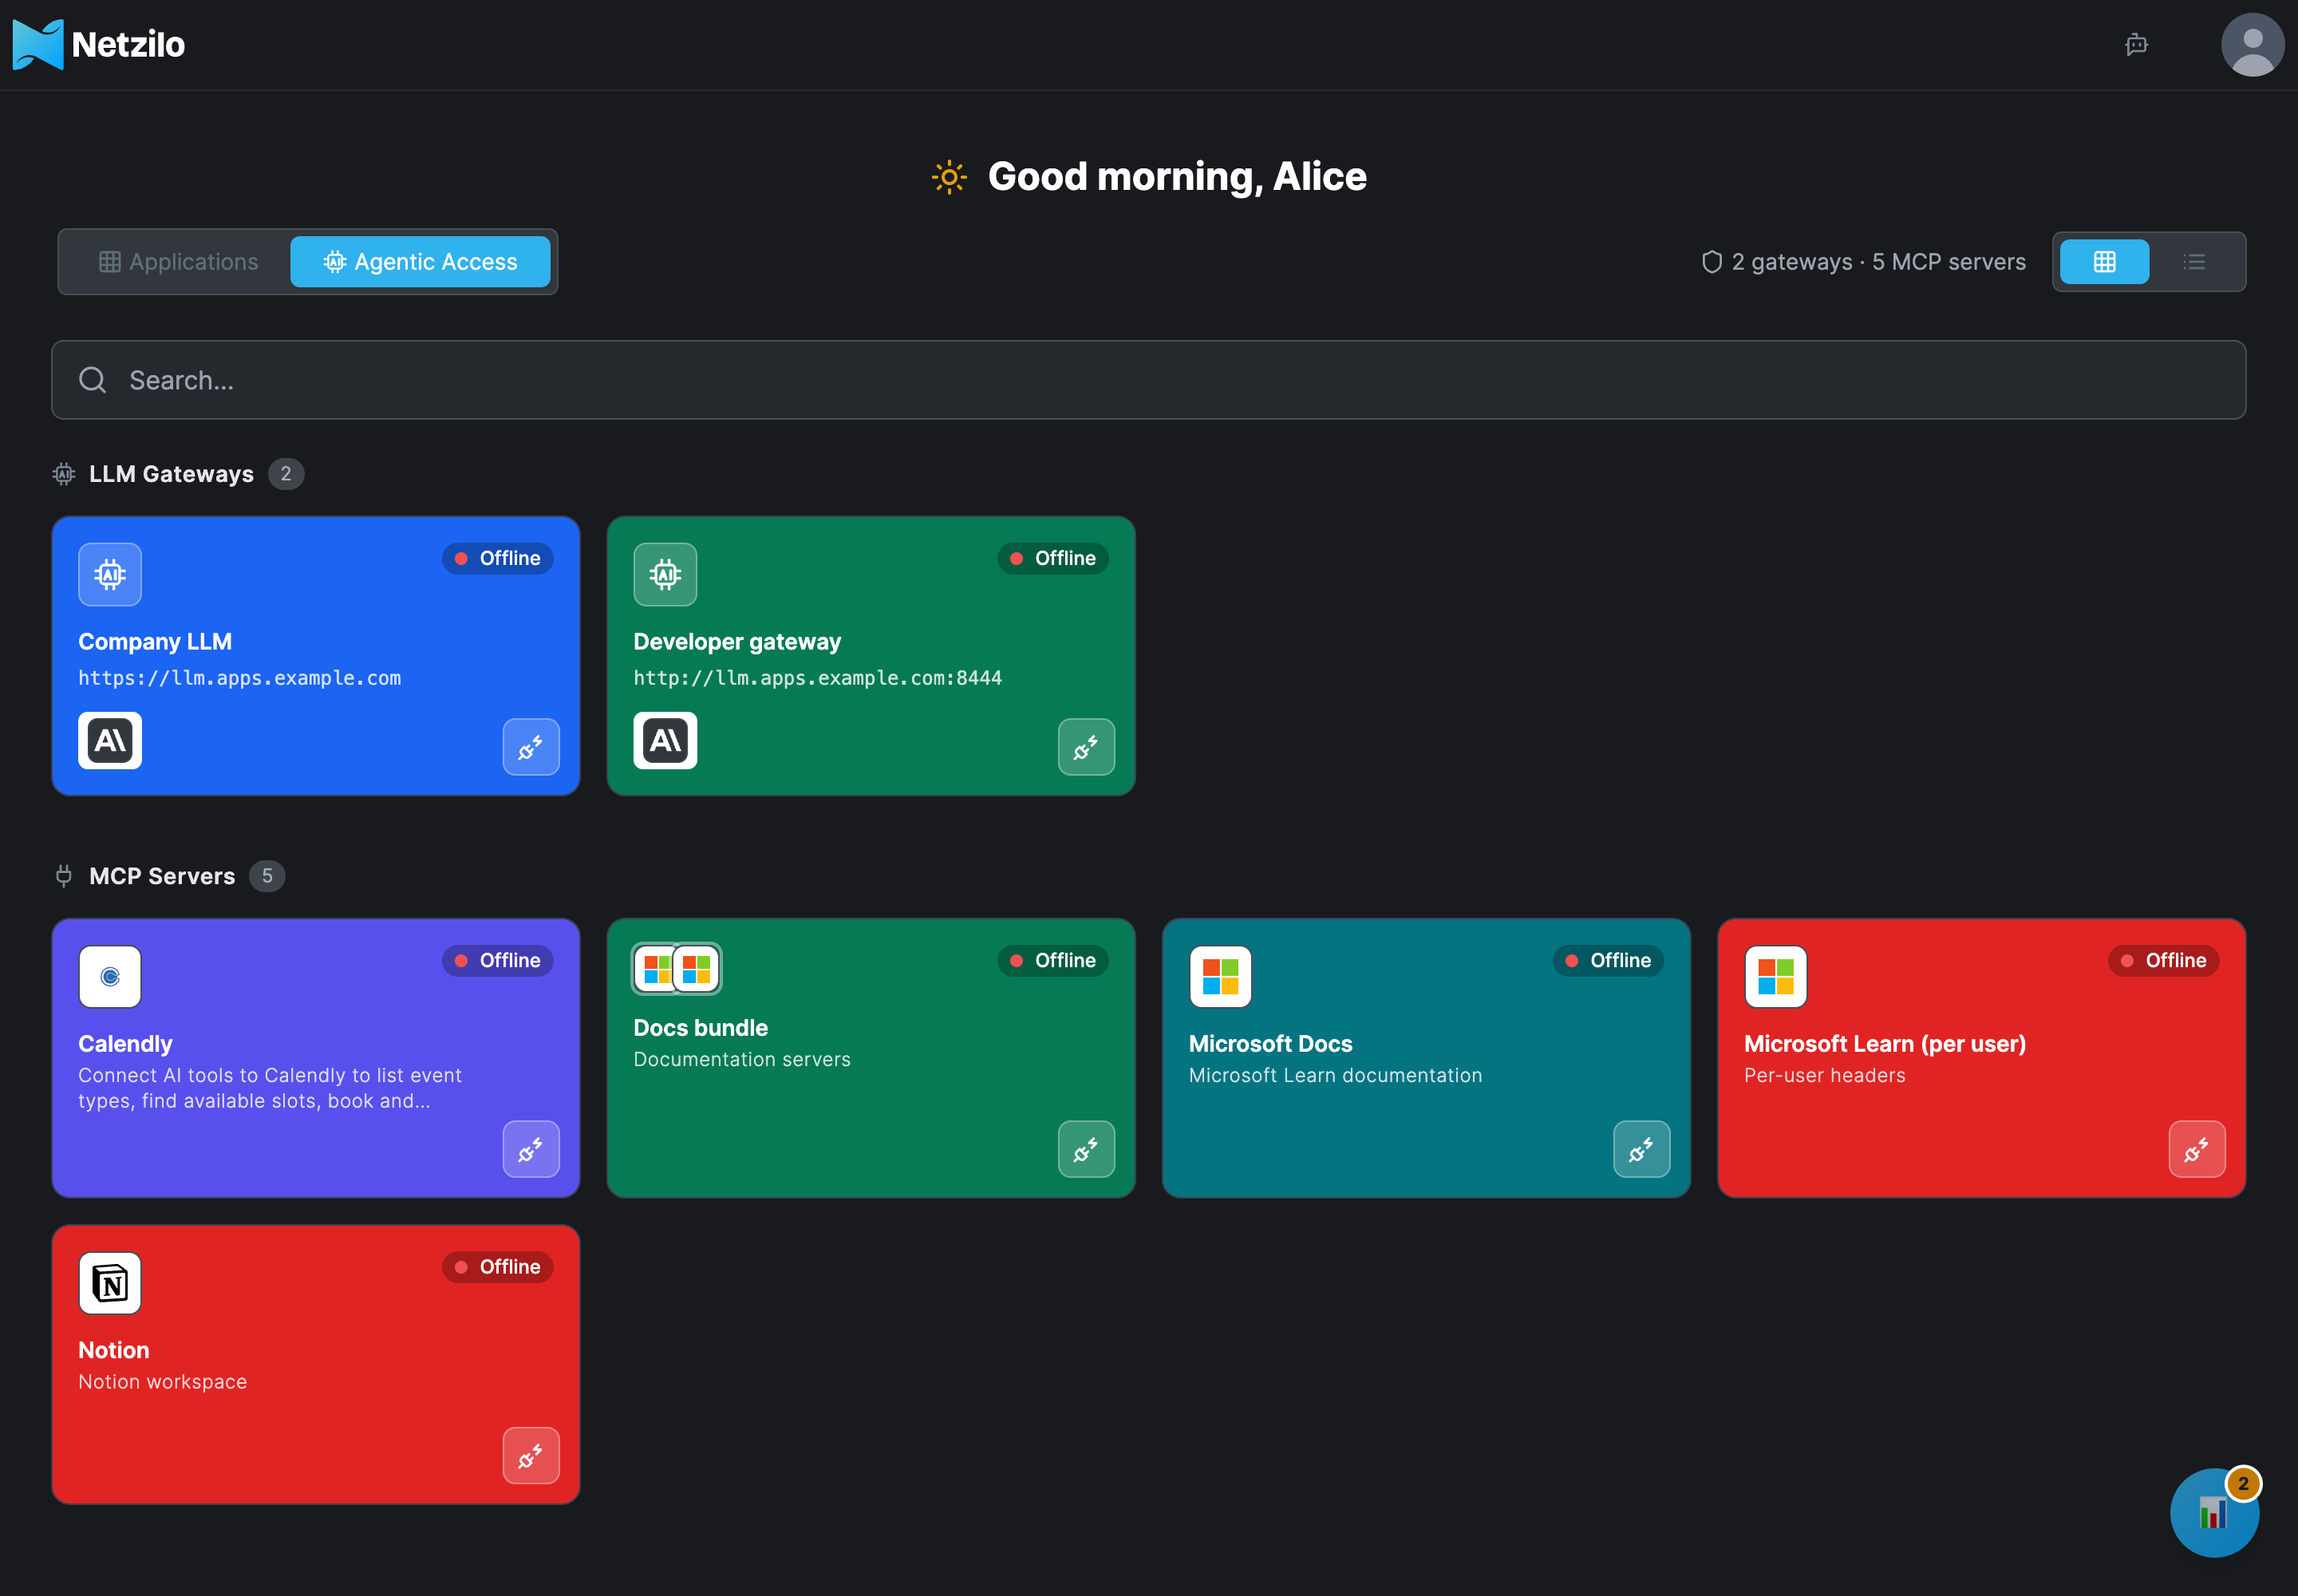
Task: Click the Notion logo icon
Action: [110, 1283]
